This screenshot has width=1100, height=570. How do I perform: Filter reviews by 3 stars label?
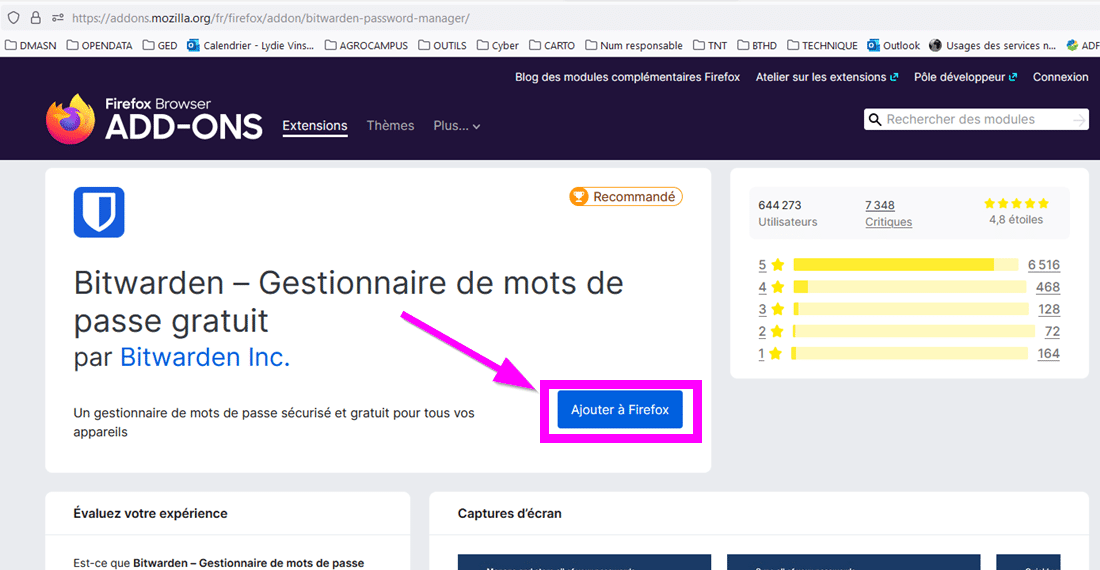click(x=771, y=309)
